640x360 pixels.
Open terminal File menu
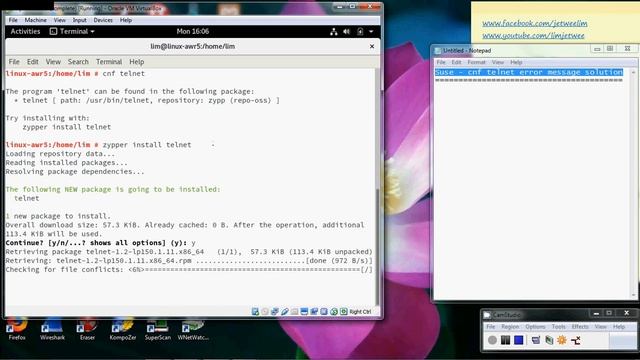(x=14, y=62)
